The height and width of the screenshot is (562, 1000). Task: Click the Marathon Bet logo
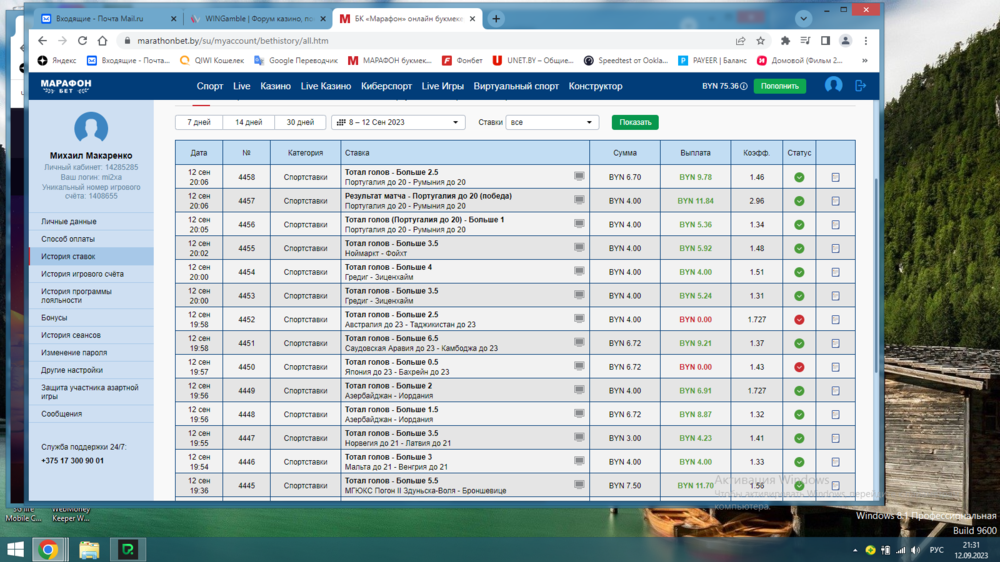click(x=66, y=86)
